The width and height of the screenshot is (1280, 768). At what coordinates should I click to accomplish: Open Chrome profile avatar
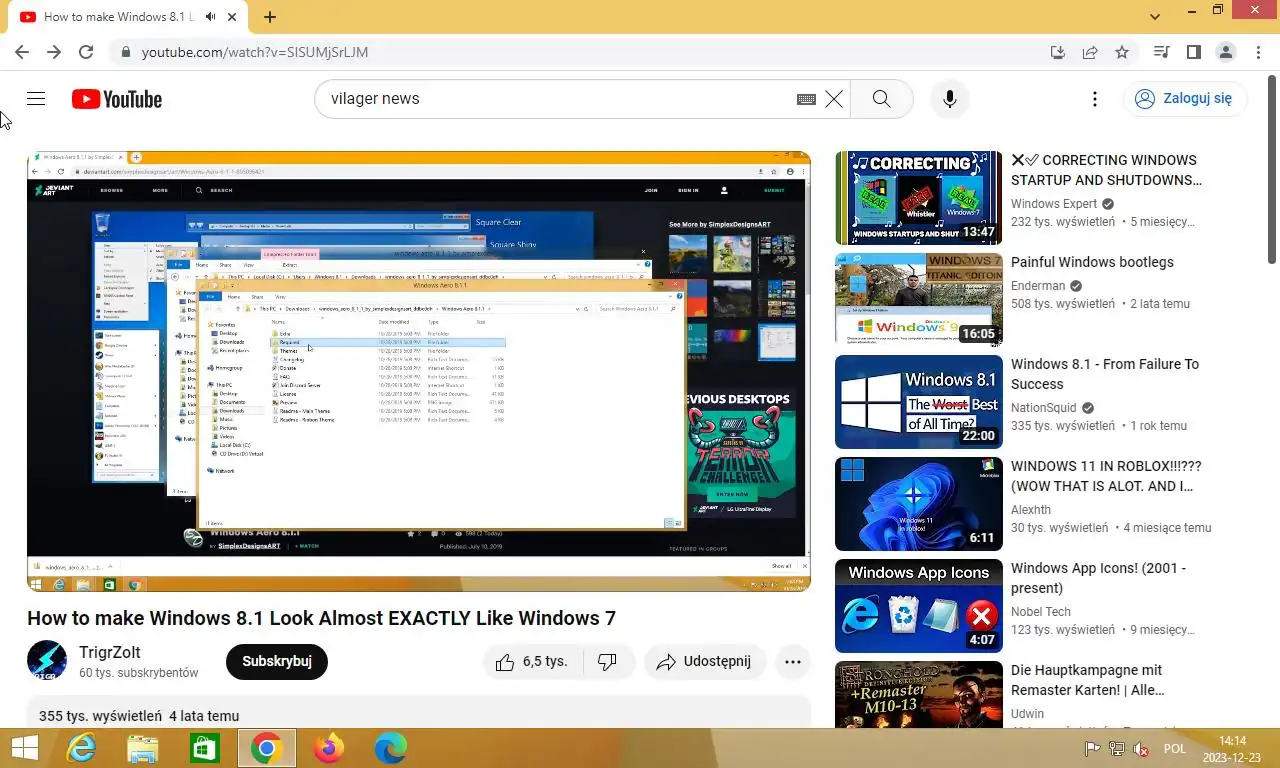click(1225, 52)
